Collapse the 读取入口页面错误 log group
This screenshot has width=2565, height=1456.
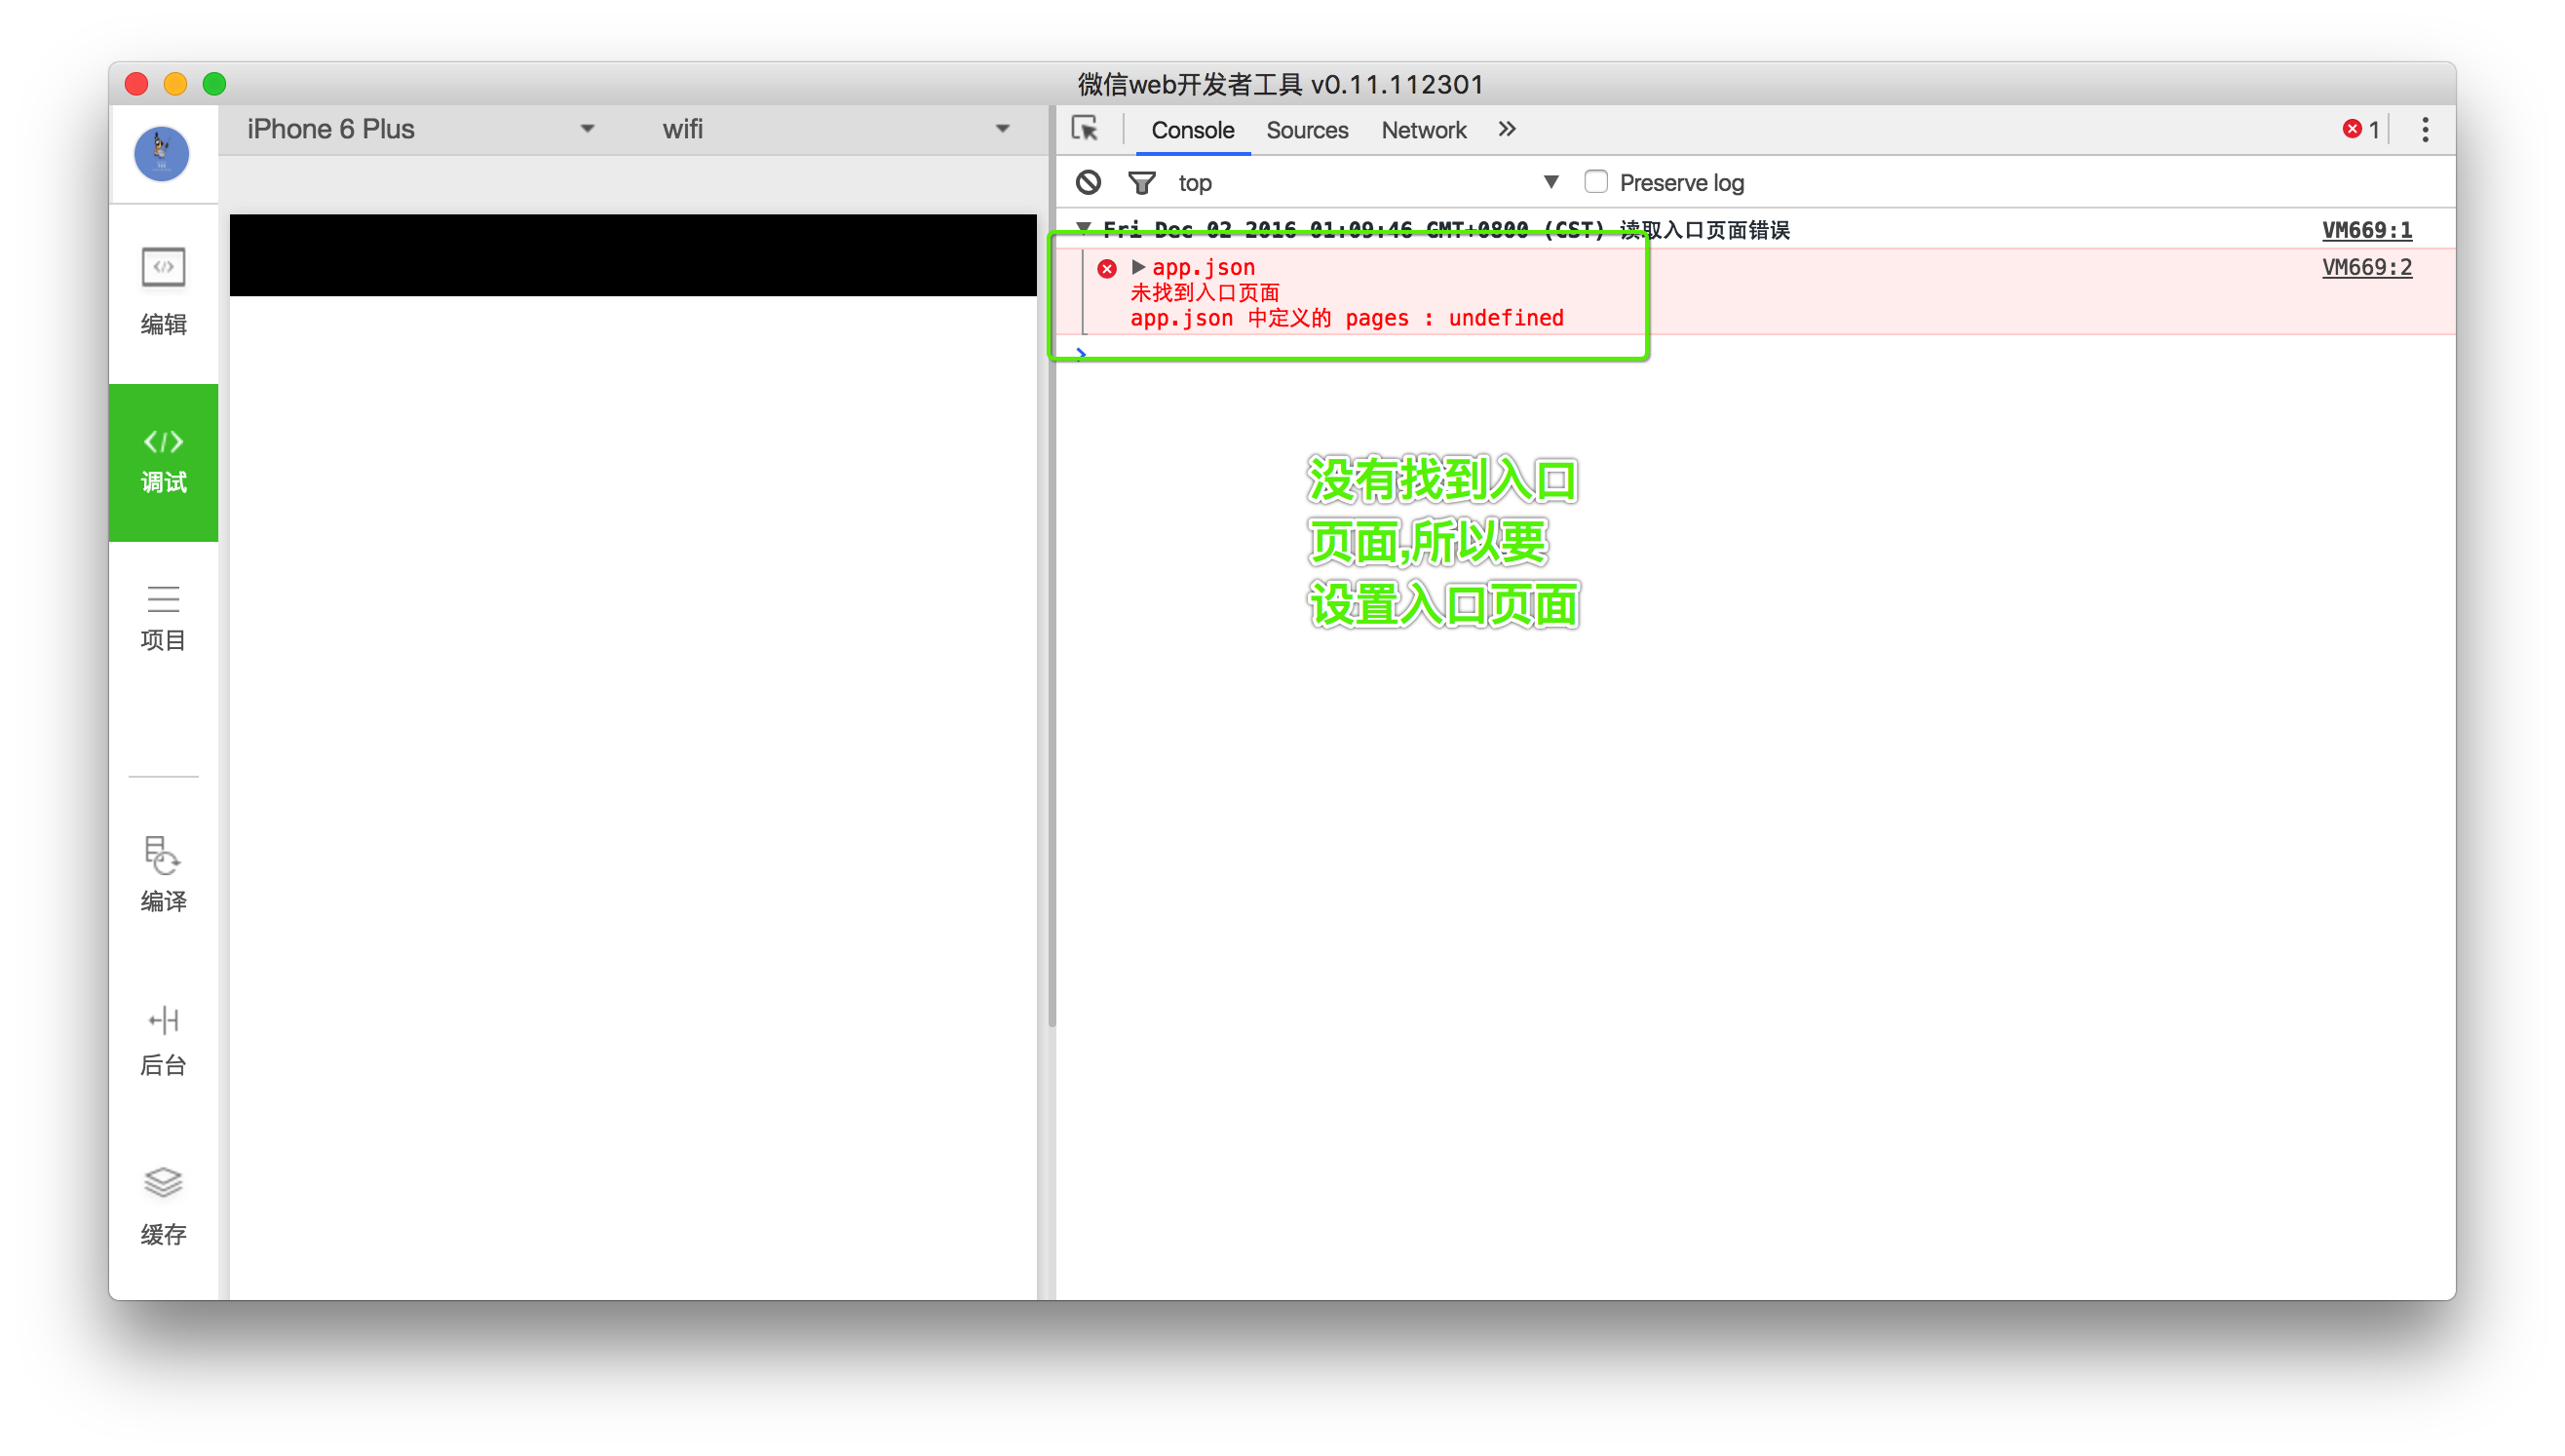pyautogui.click(x=1083, y=229)
